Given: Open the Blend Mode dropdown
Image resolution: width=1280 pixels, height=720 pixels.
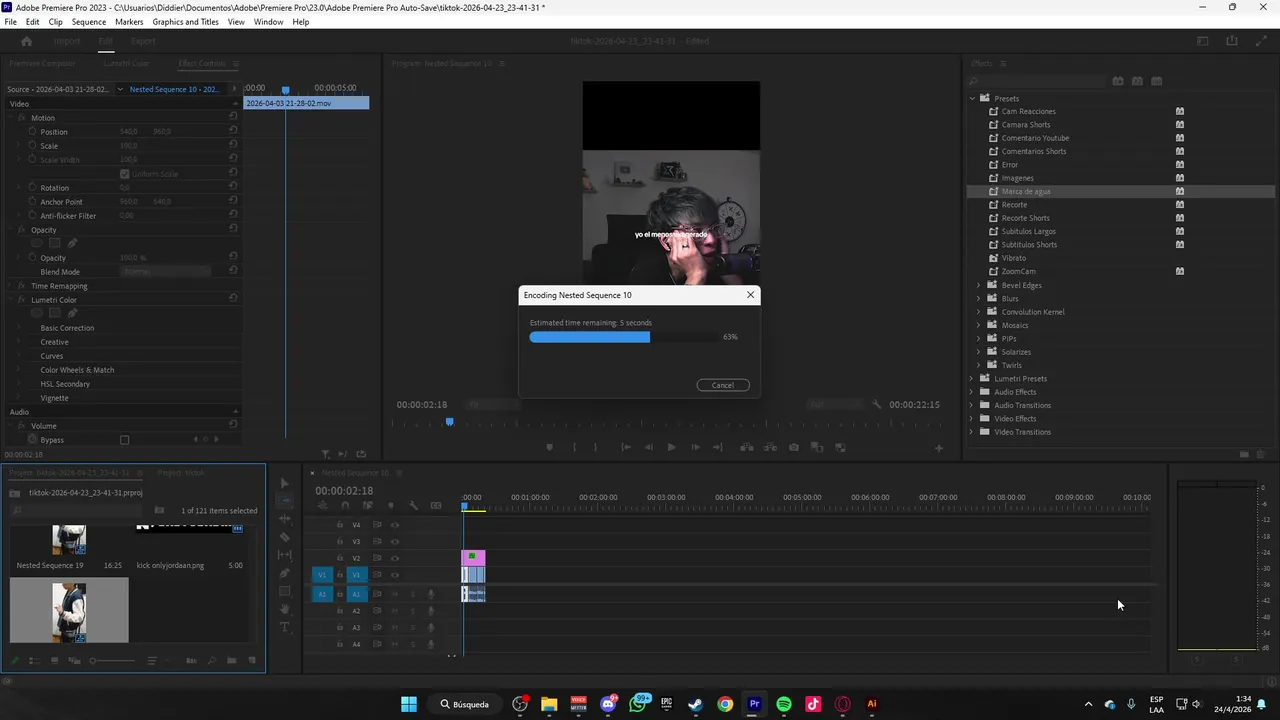Looking at the screenshot, I should (166, 272).
